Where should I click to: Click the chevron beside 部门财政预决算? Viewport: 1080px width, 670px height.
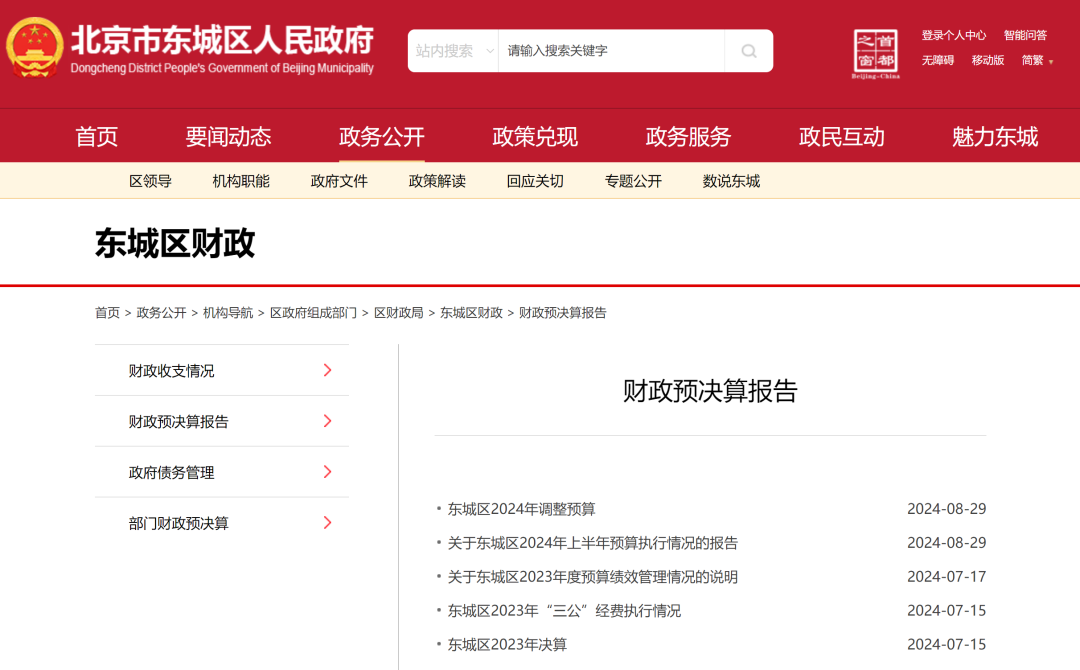[x=327, y=523]
